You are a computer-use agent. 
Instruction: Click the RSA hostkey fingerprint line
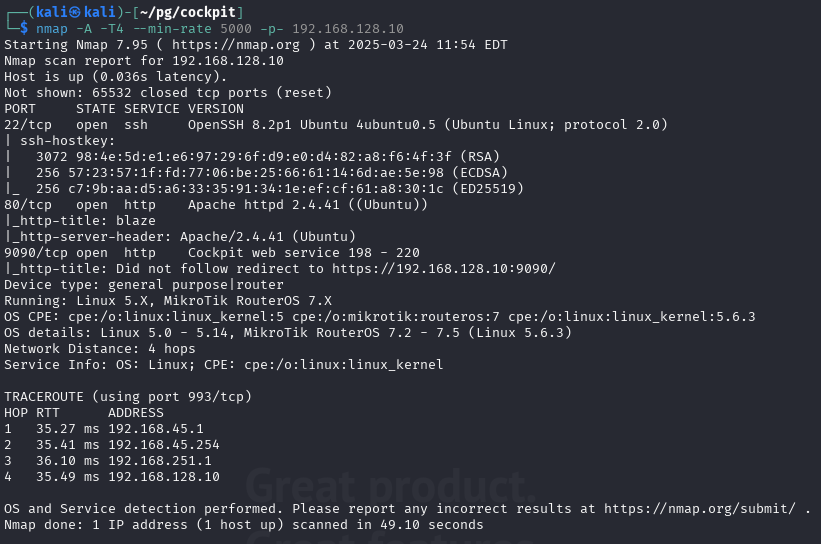(268, 157)
